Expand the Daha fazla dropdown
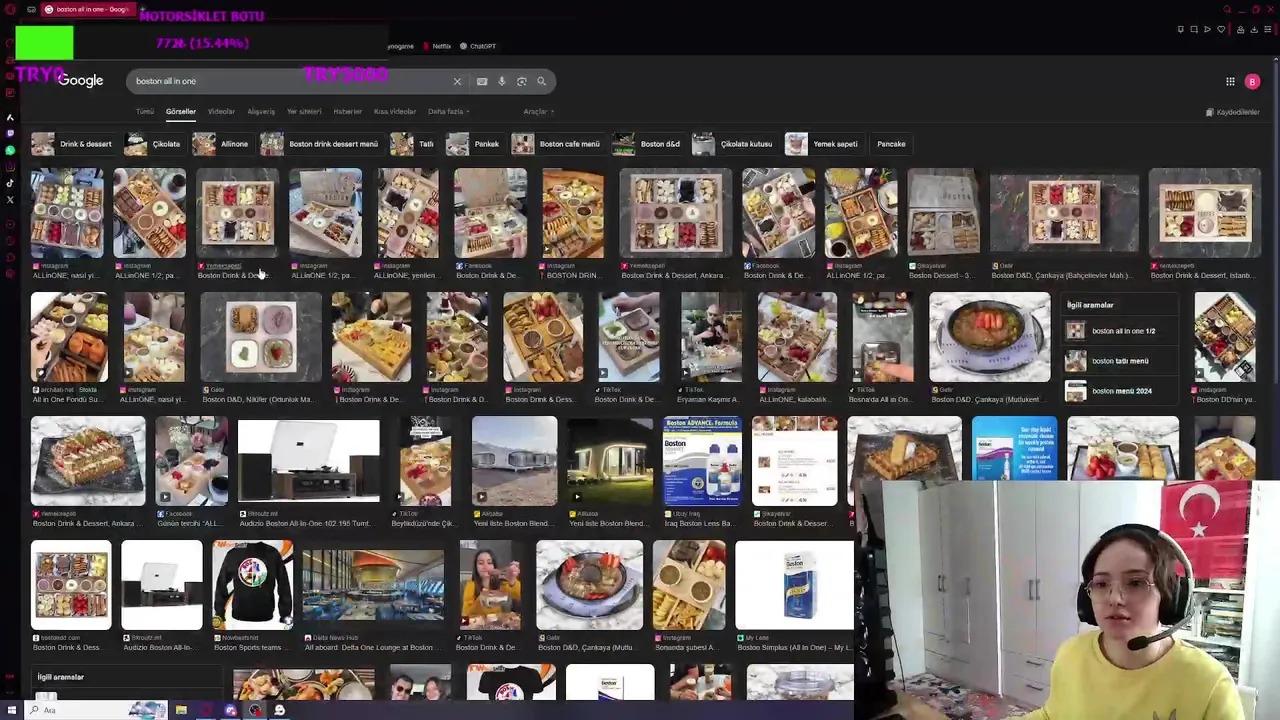This screenshot has width=1280, height=720. tap(448, 111)
